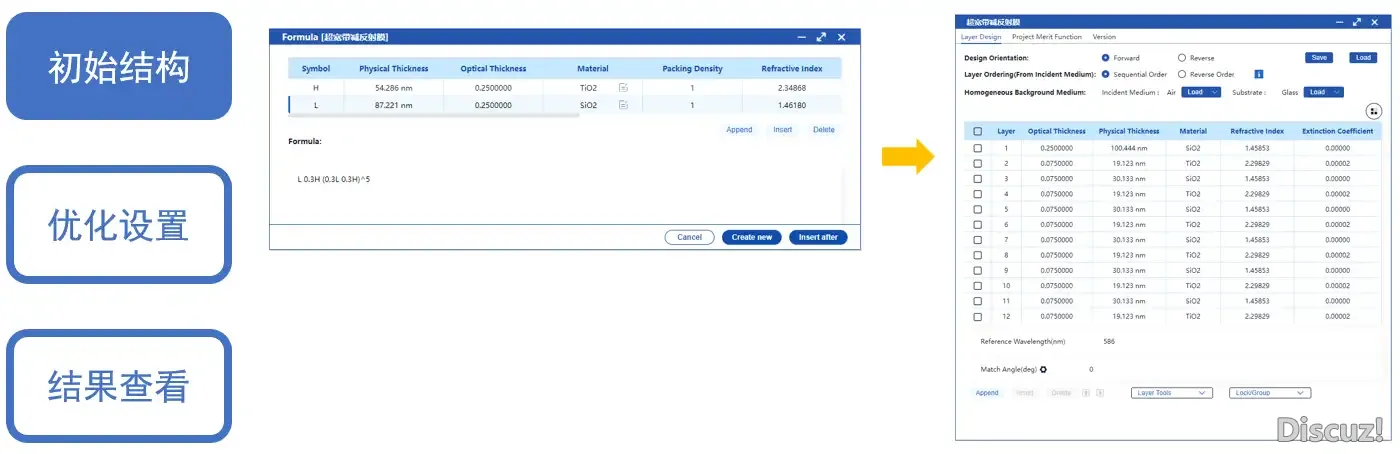Tick the select-all checkbox in table header
The image size is (1400, 454).
coord(978,131)
